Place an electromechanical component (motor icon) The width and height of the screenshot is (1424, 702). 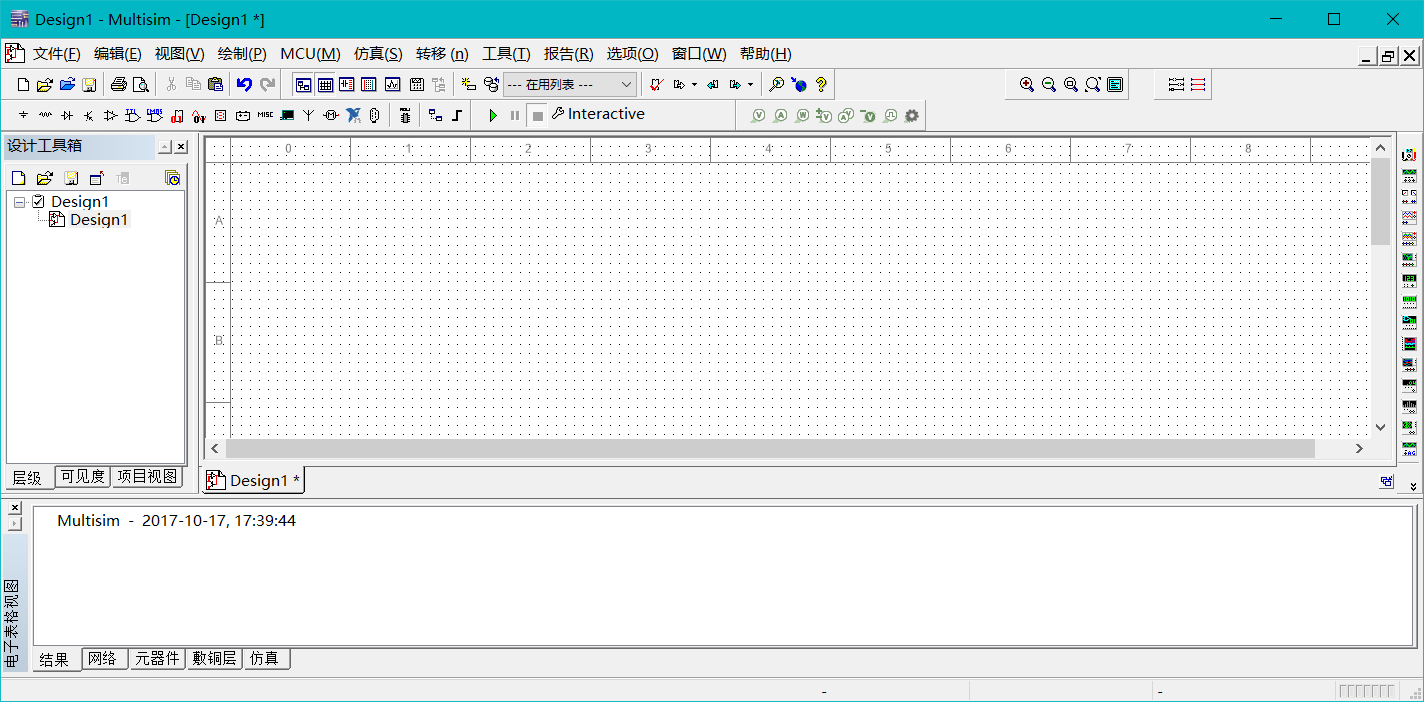coord(331,115)
